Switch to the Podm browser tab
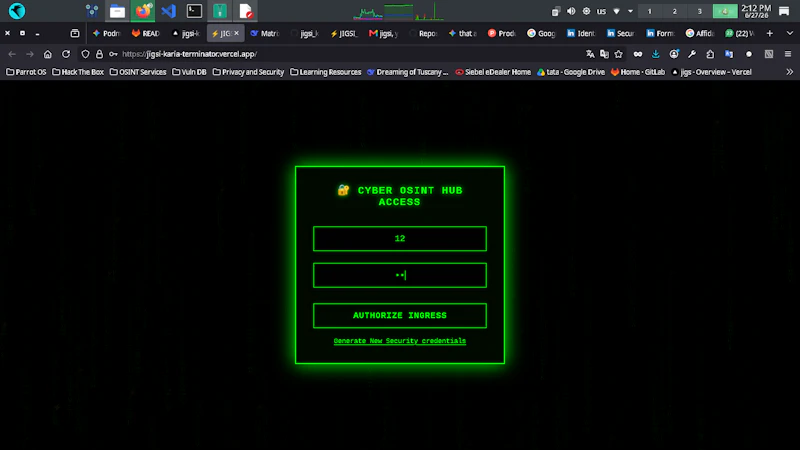The height and width of the screenshot is (450, 800). [x=106, y=33]
